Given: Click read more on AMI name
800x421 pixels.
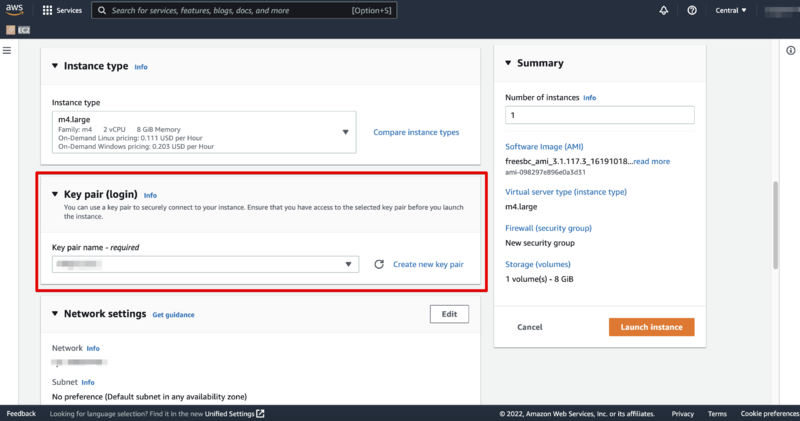Looking at the screenshot, I should [x=652, y=161].
